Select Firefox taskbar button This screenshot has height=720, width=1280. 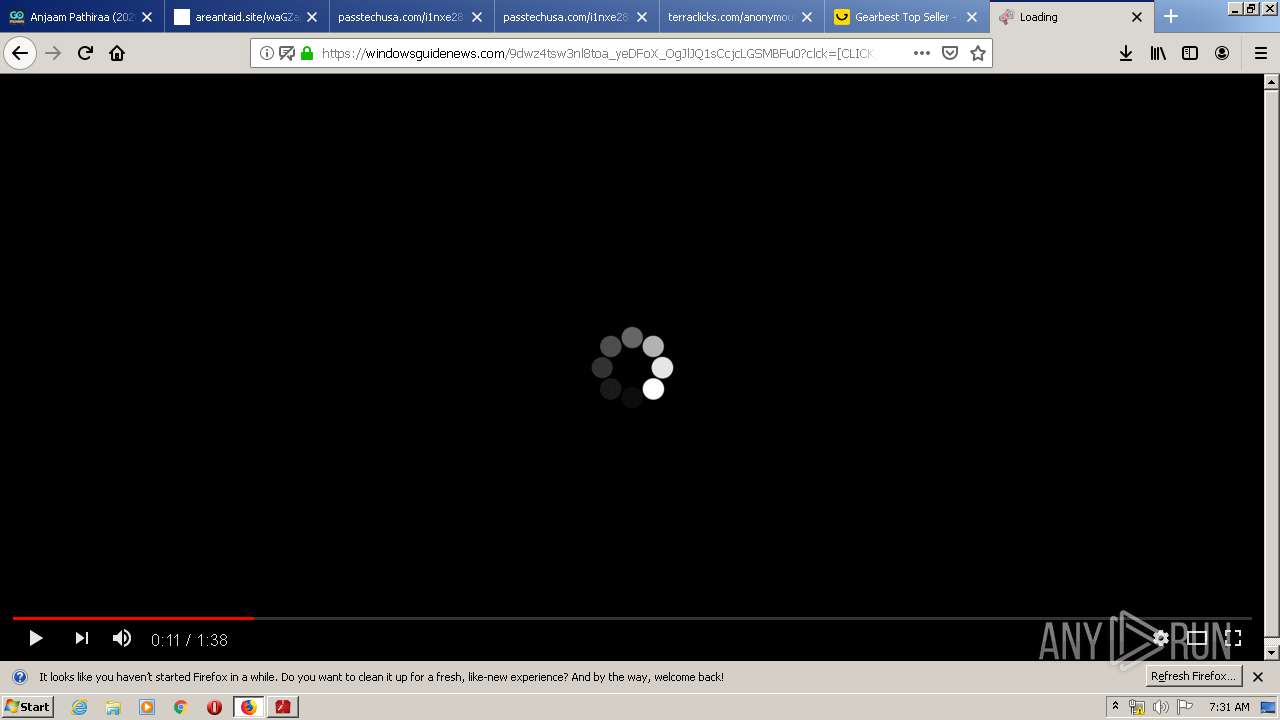tap(248, 707)
